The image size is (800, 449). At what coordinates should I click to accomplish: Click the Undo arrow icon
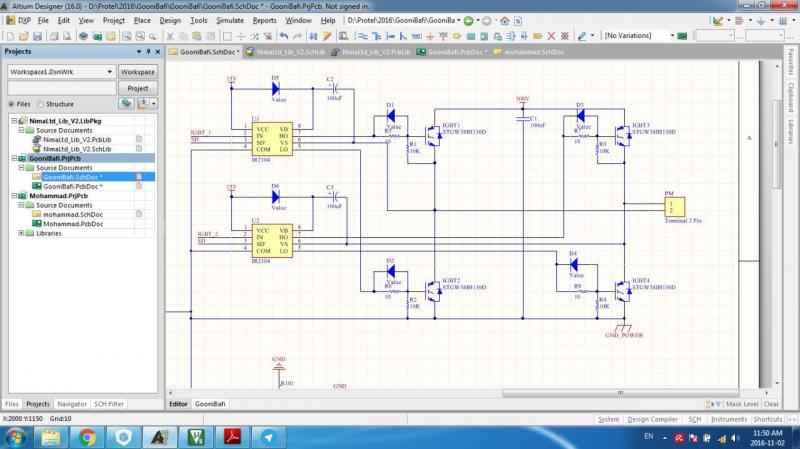pyautogui.click(x=284, y=36)
